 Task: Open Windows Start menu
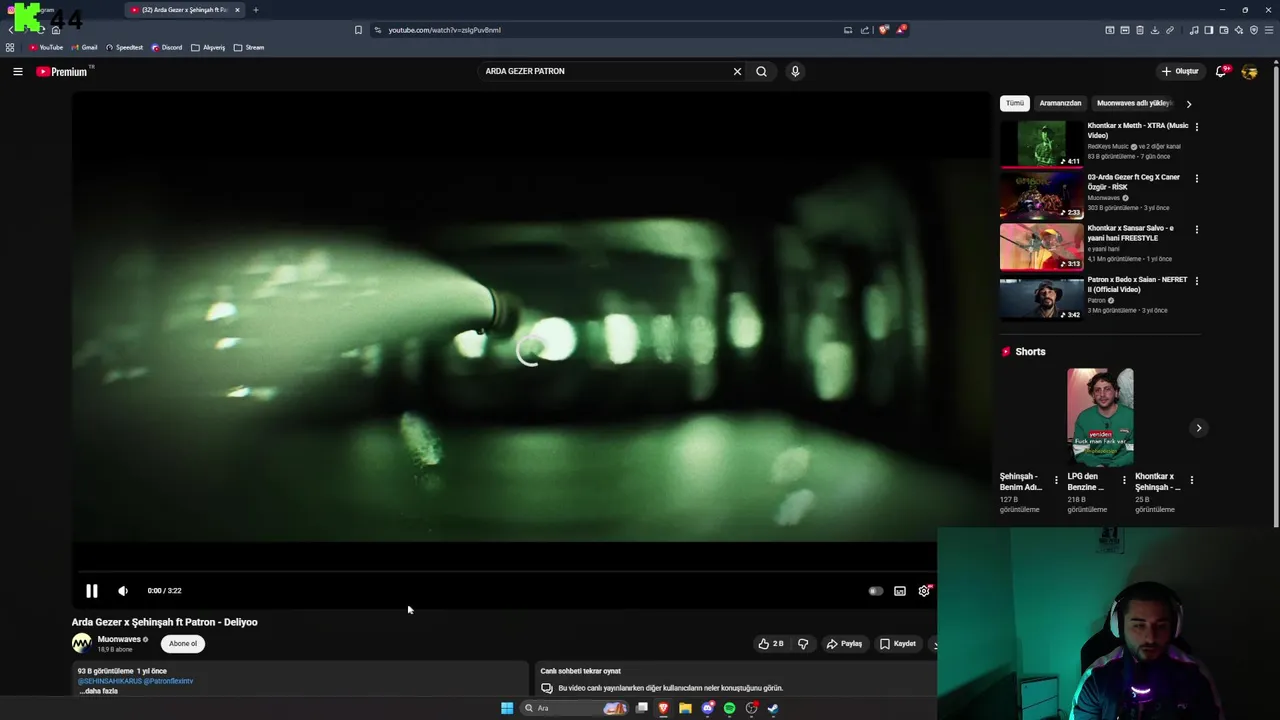tap(507, 708)
